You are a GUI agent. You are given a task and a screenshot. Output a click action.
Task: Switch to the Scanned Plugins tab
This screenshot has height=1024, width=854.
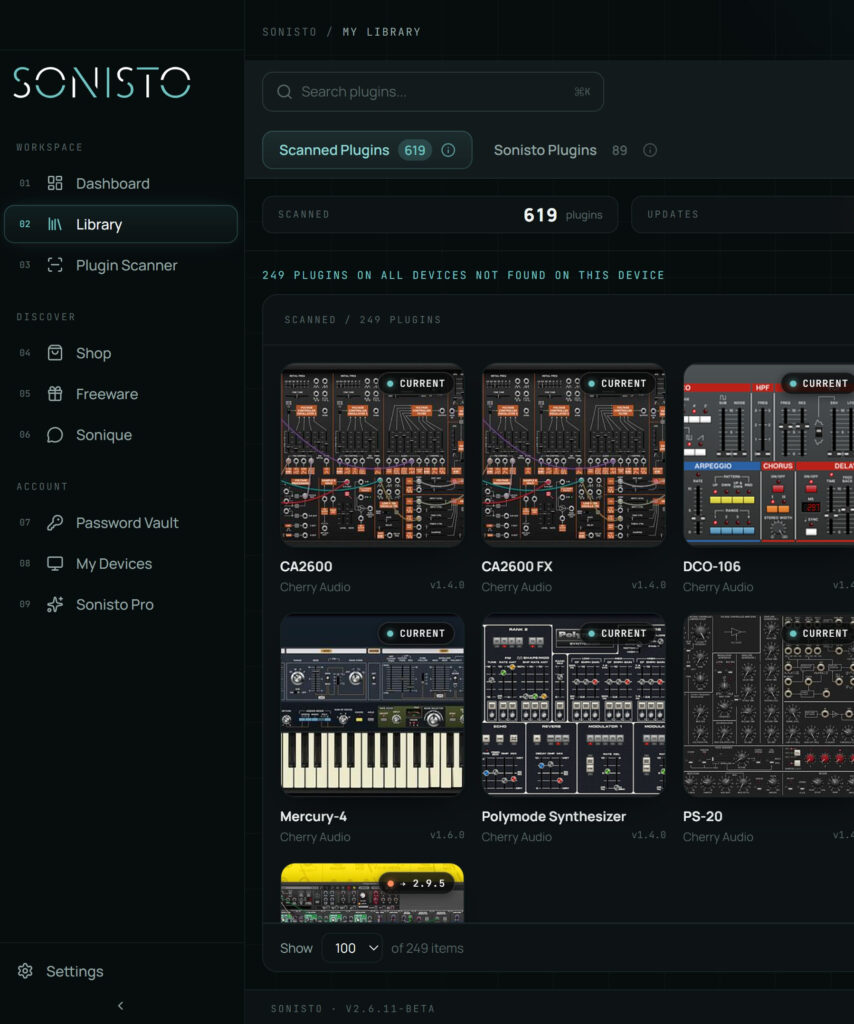(367, 150)
